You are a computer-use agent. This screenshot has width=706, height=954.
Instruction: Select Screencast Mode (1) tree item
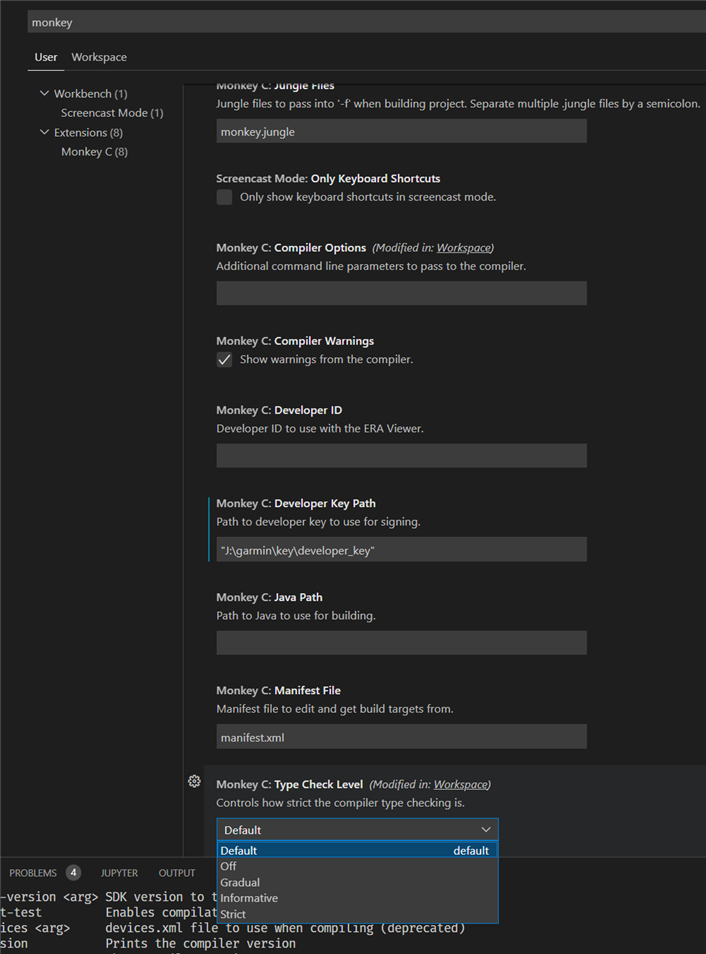[112, 113]
